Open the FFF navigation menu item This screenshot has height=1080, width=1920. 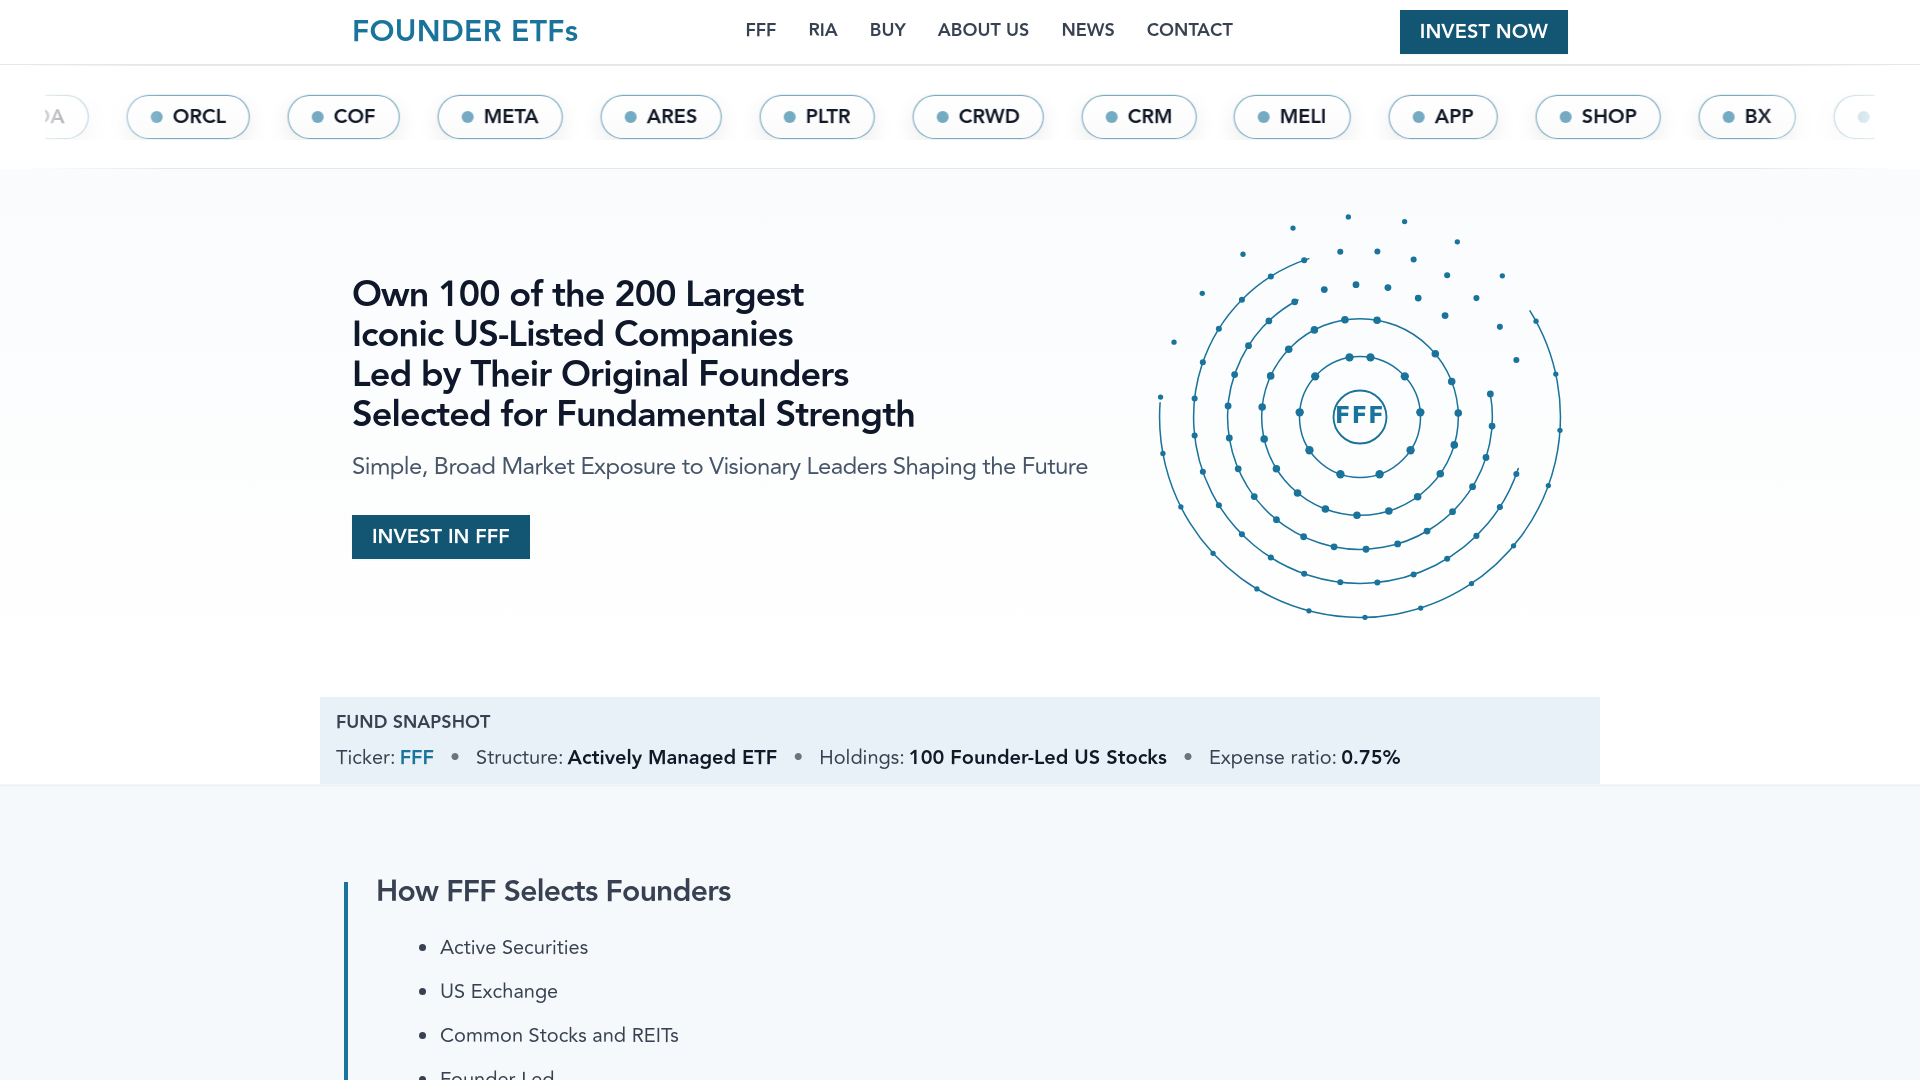click(760, 30)
